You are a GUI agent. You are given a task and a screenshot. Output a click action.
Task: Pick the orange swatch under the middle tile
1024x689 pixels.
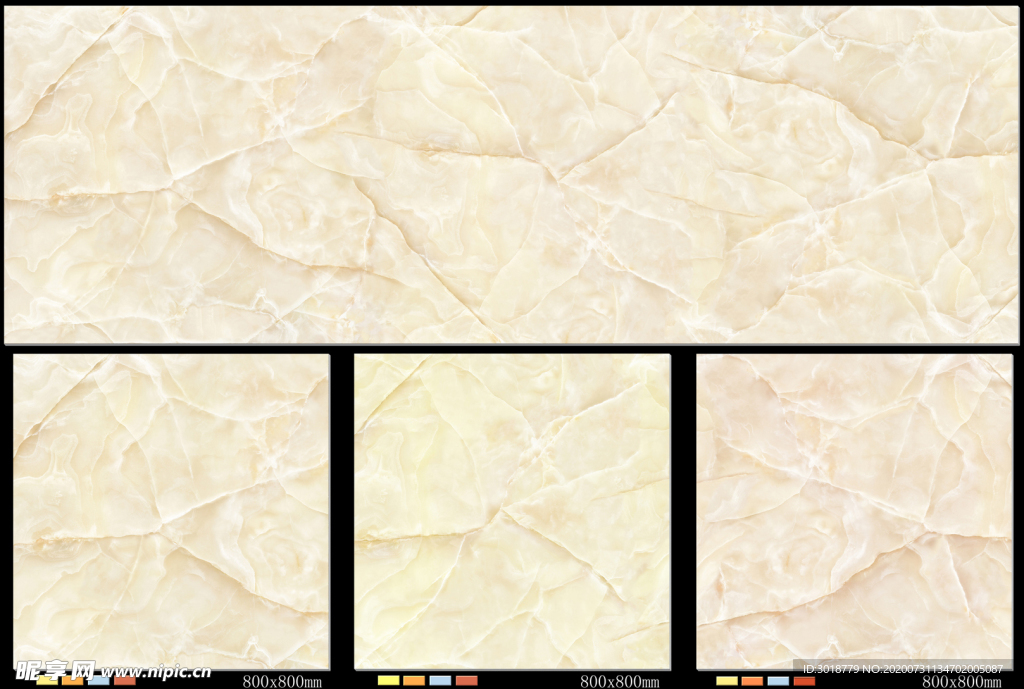tap(414, 681)
